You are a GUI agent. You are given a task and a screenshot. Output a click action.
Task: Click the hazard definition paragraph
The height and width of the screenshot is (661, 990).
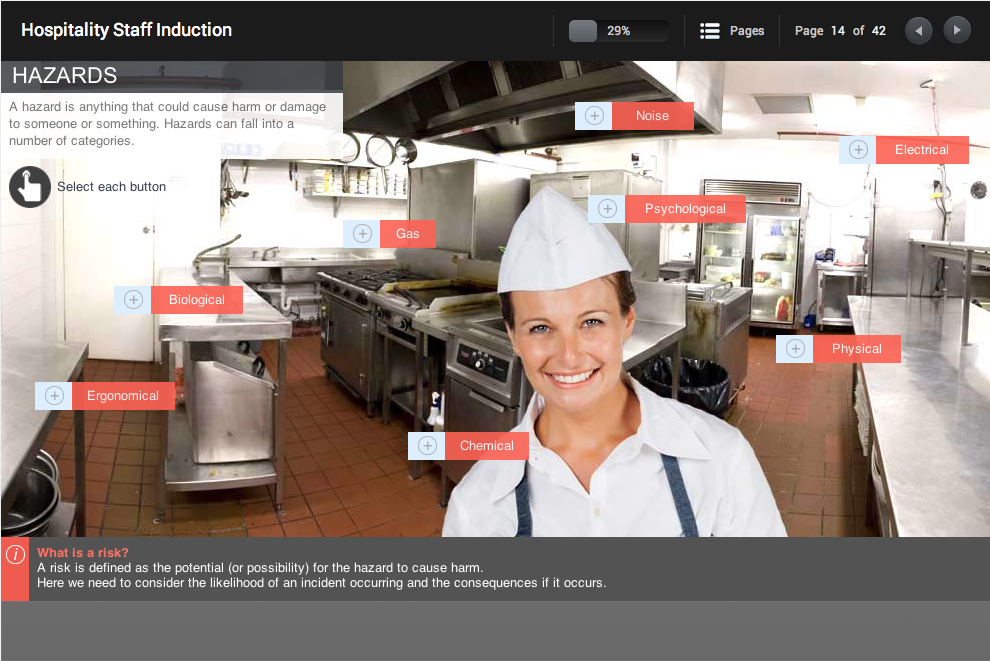(167, 124)
